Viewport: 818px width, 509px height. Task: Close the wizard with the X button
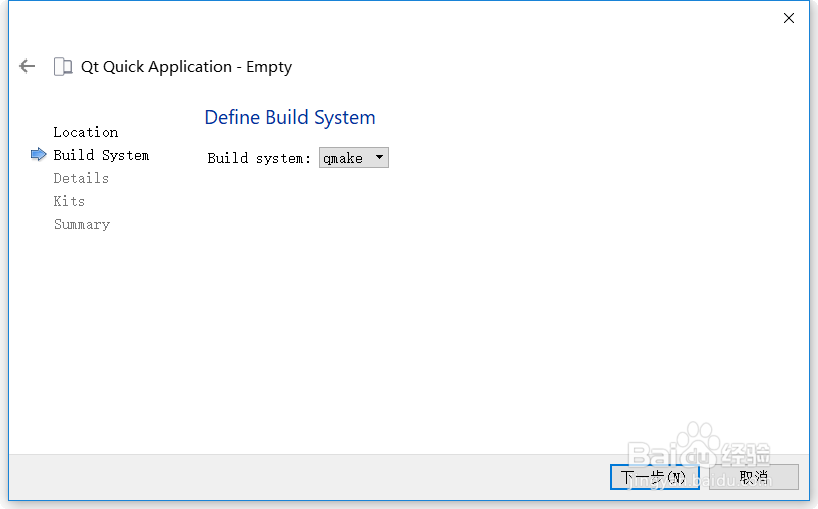tap(789, 18)
